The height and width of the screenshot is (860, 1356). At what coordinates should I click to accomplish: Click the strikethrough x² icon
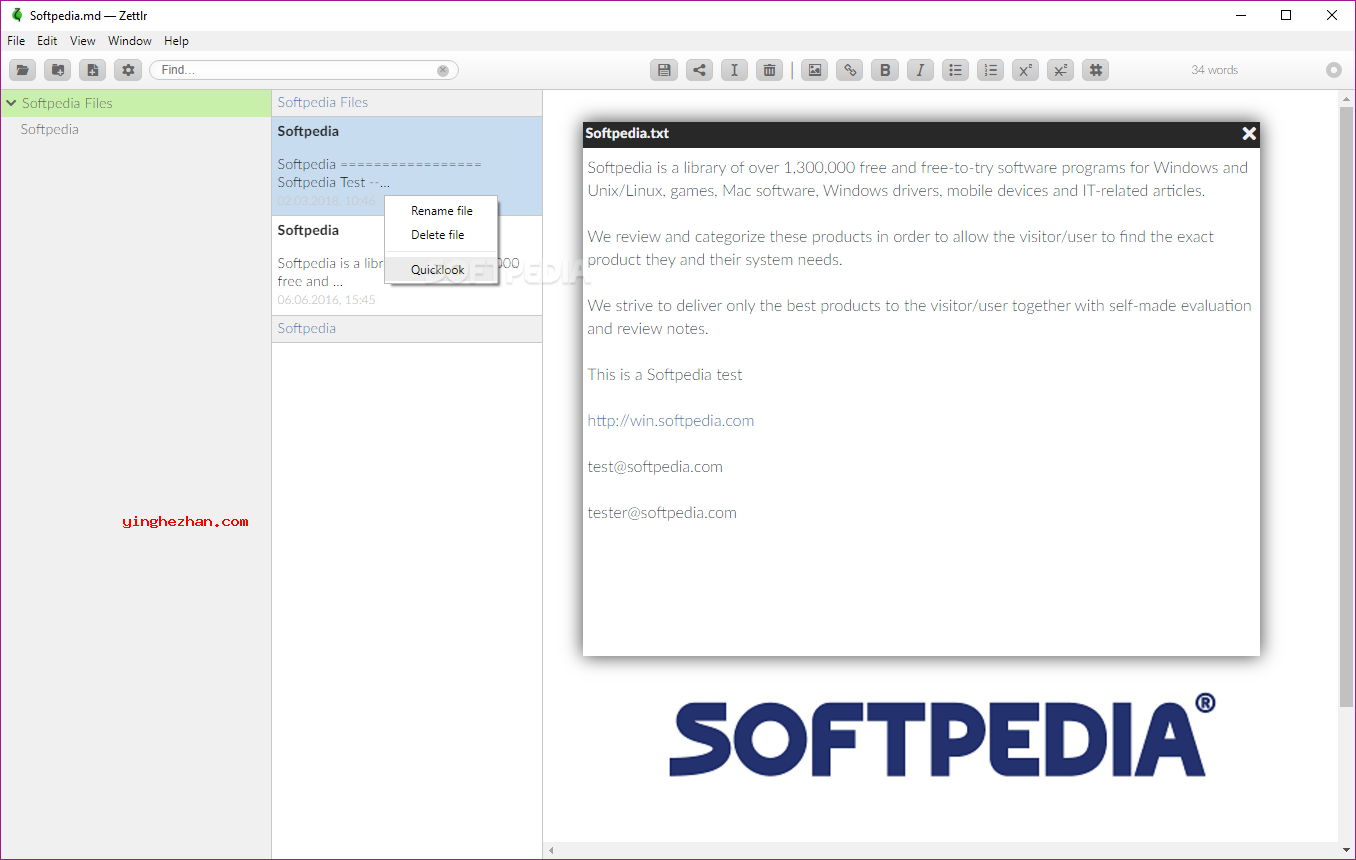tap(1061, 70)
